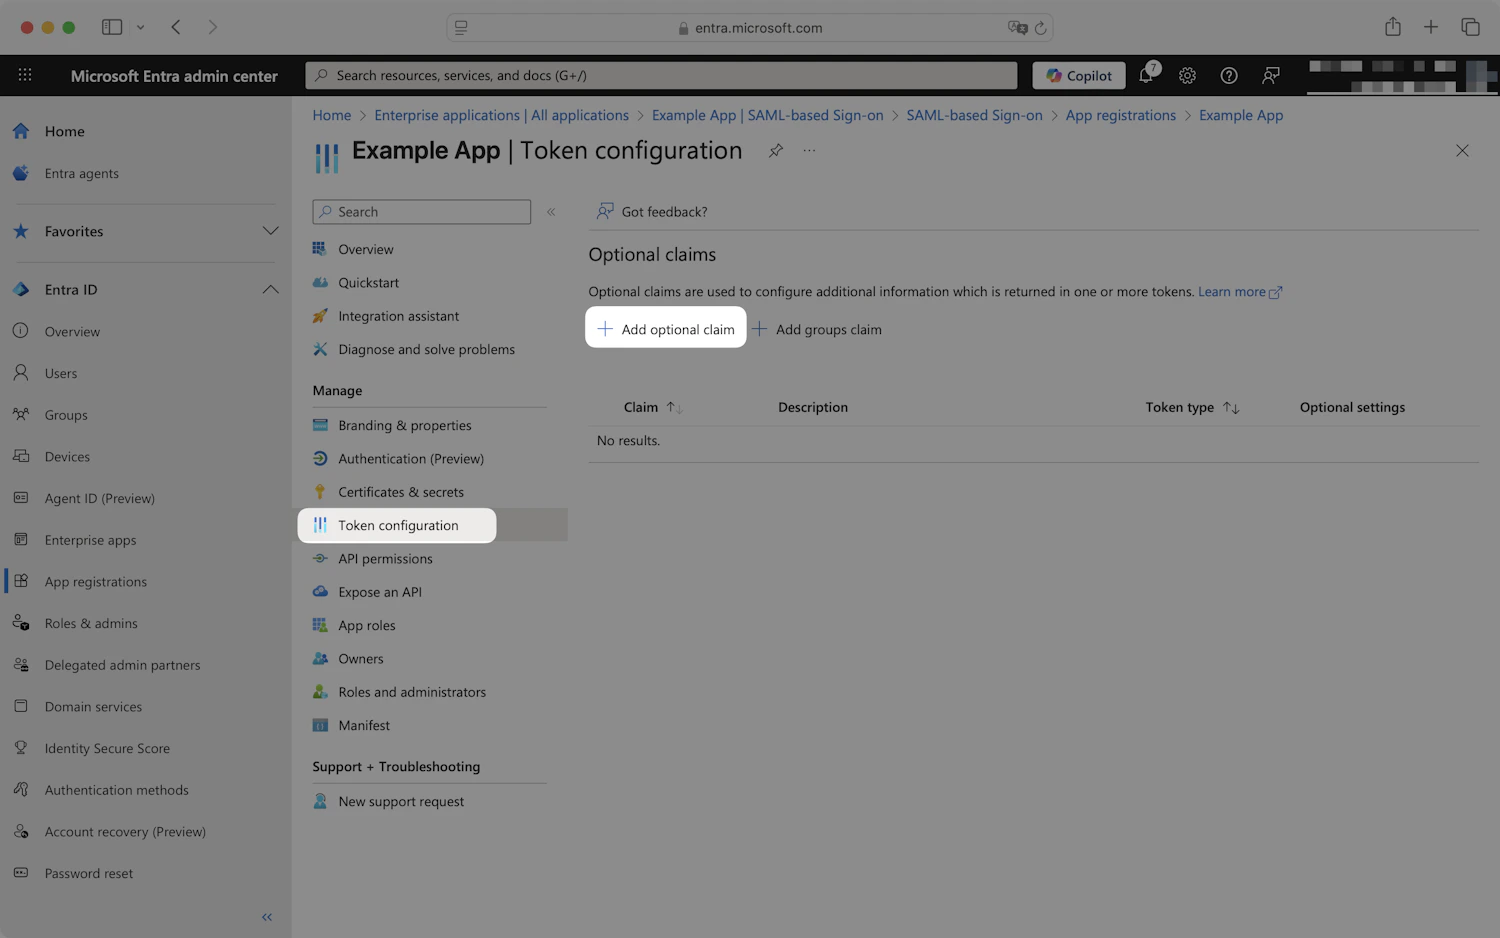This screenshot has height=938, width=1500.
Task: Select Token configuration in Manage menu
Action: point(397,525)
